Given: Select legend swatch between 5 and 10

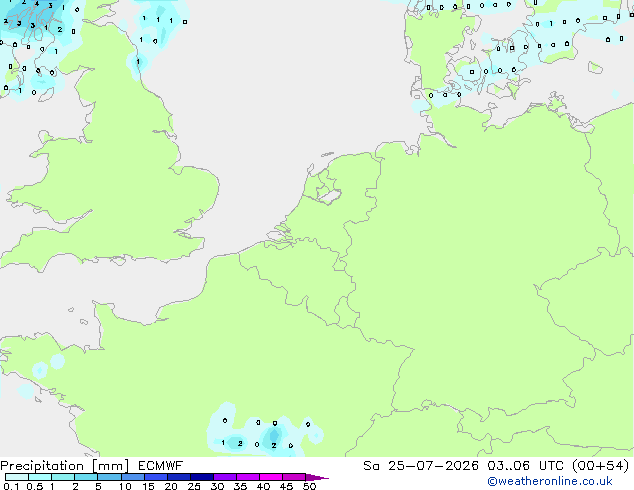Looking at the screenshot, I should tap(110, 477).
